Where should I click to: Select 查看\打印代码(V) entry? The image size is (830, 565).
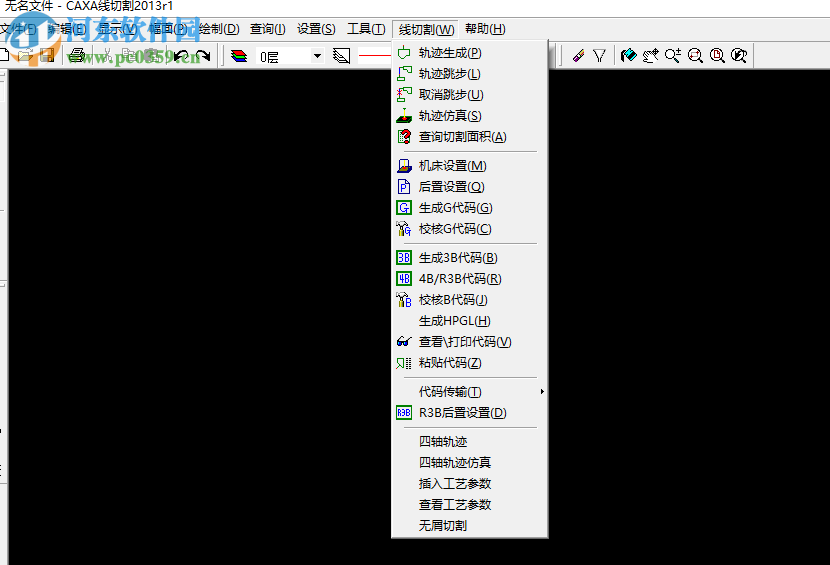(470, 342)
